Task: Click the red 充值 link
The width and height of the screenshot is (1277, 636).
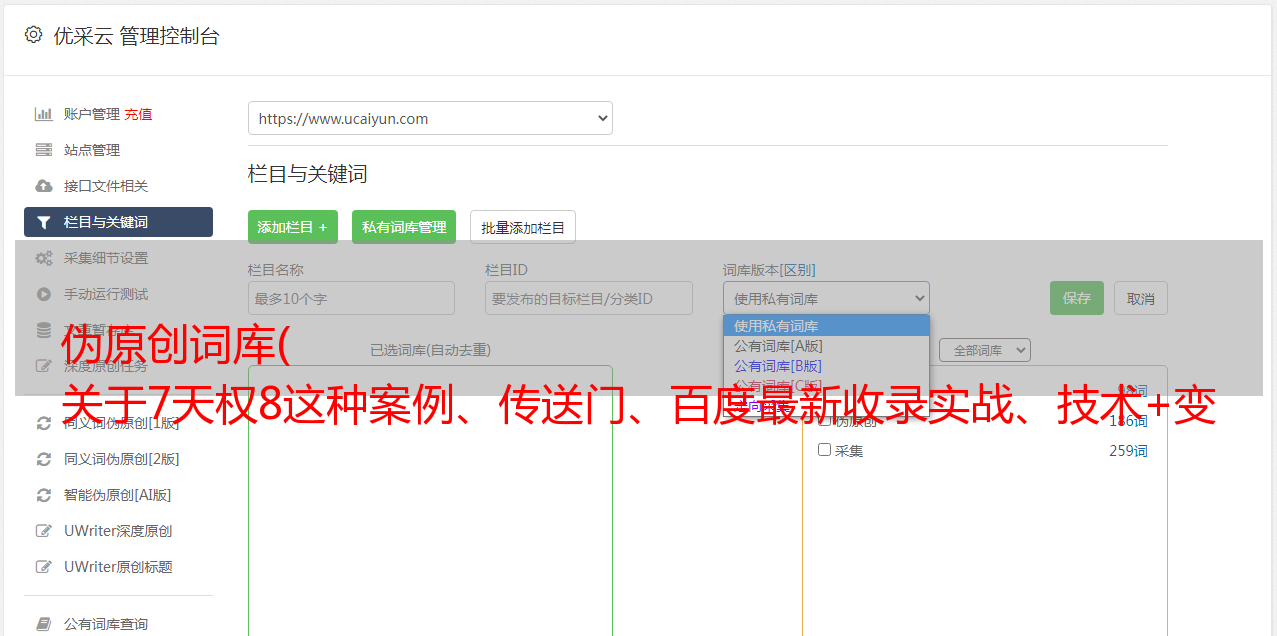Action: coord(138,114)
